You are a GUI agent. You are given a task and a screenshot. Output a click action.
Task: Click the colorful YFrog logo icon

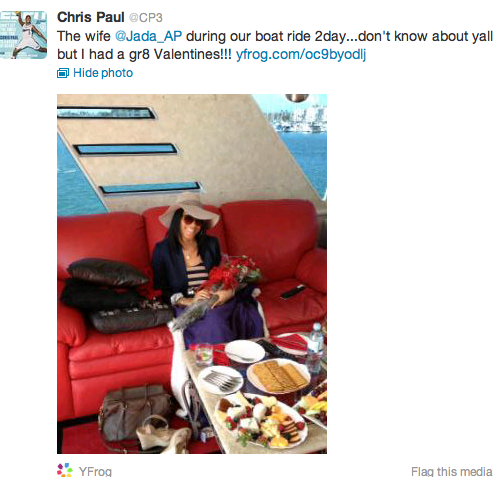(x=65, y=470)
